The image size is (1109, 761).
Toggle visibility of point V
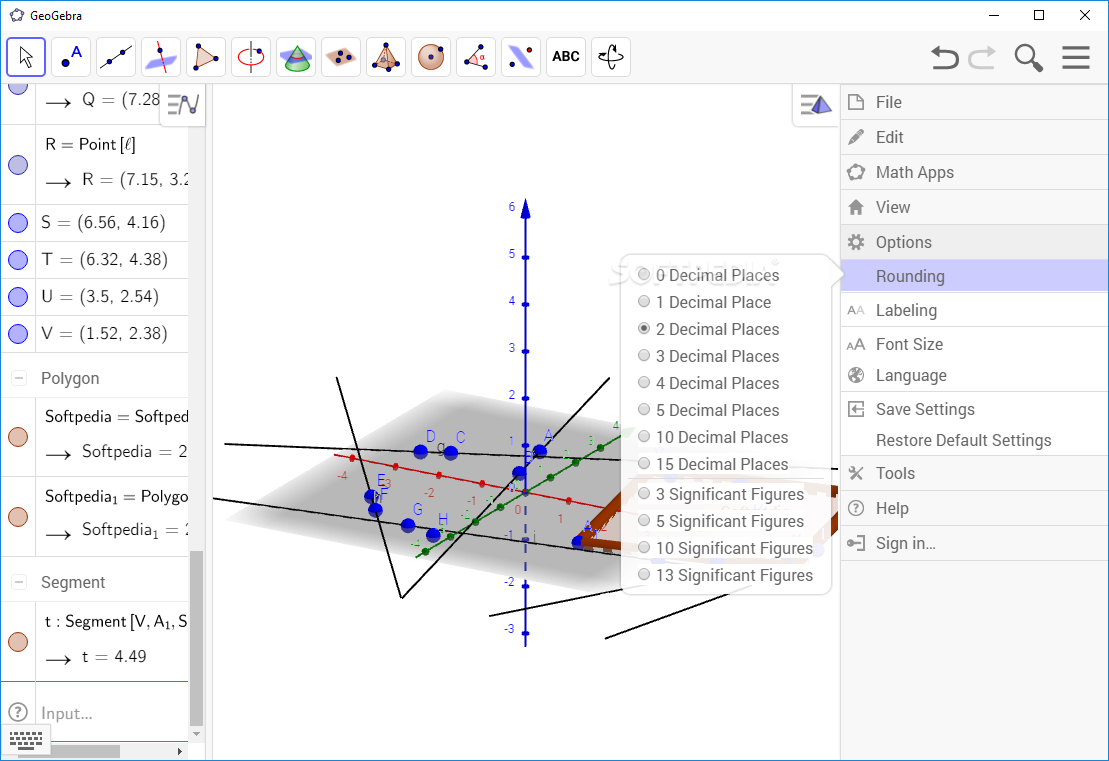18,333
